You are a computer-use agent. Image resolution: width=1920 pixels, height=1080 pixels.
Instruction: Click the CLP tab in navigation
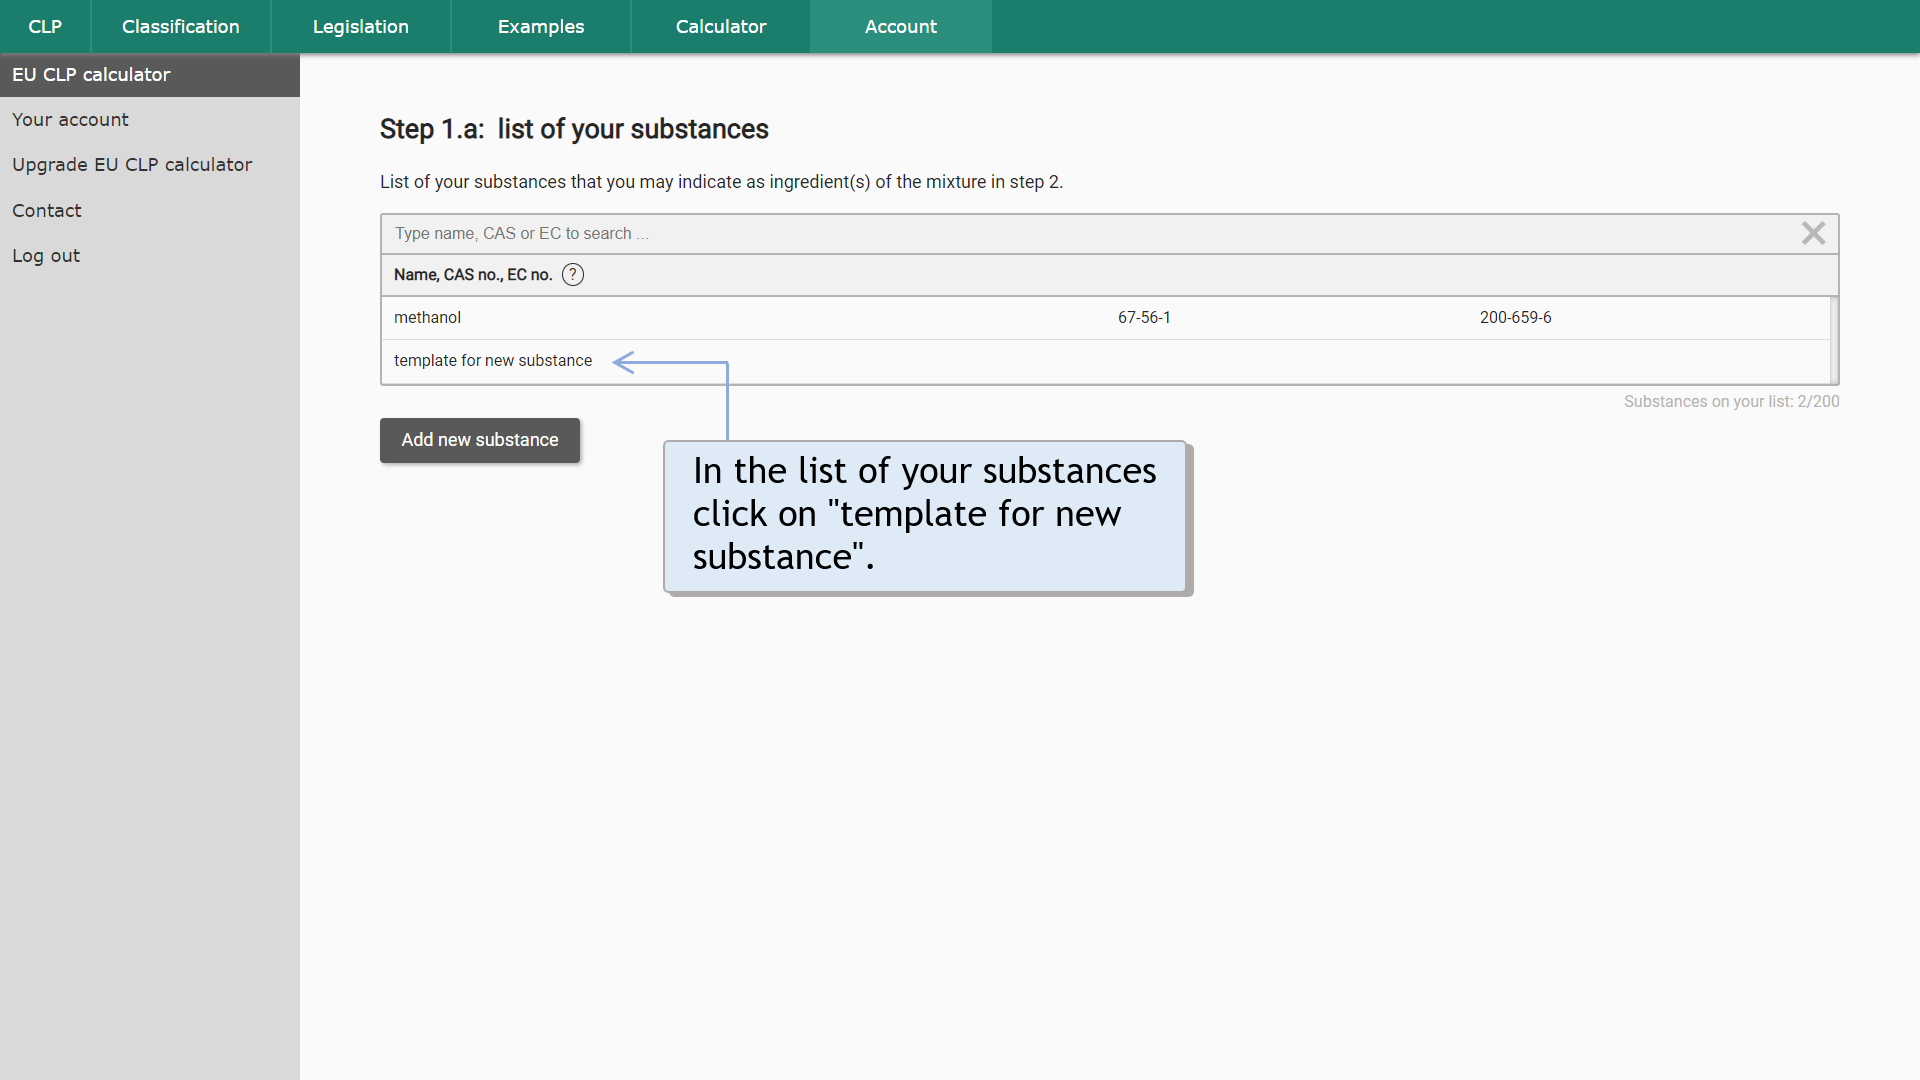46,26
